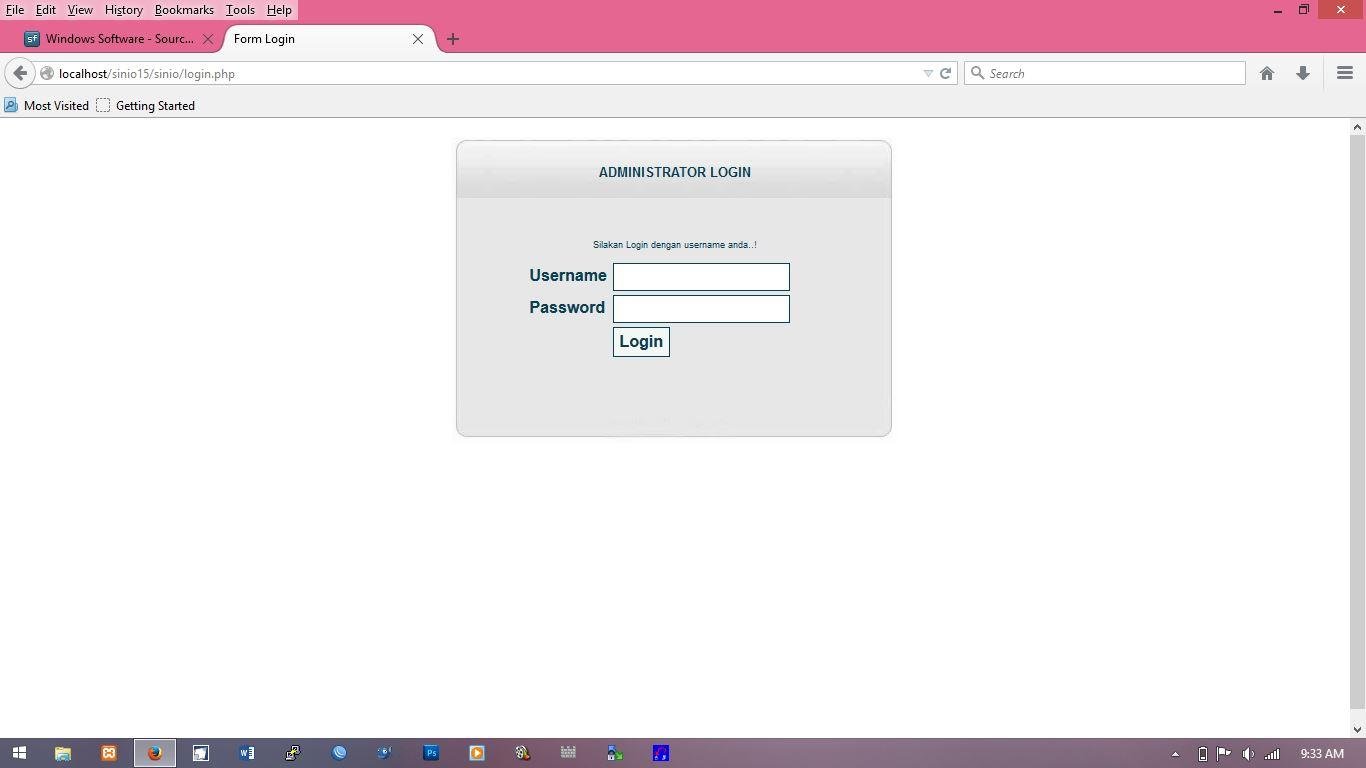
Task: Open File Explorer from taskbar
Action: pos(63,753)
